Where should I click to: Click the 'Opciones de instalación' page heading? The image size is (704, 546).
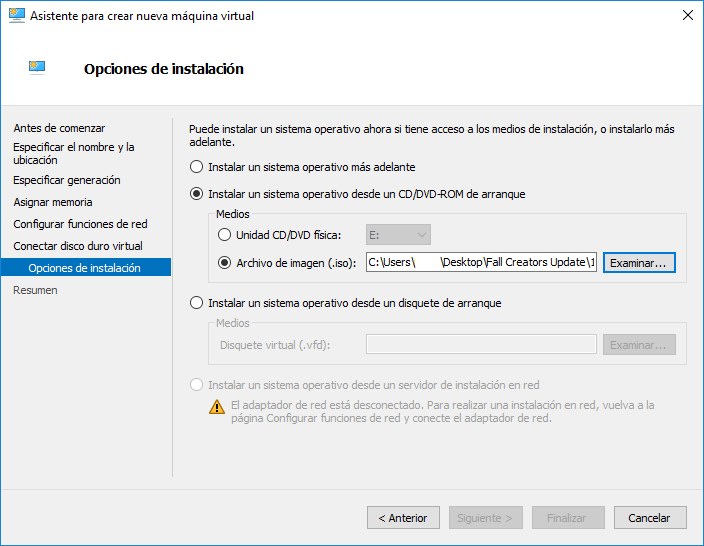click(164, 69)
